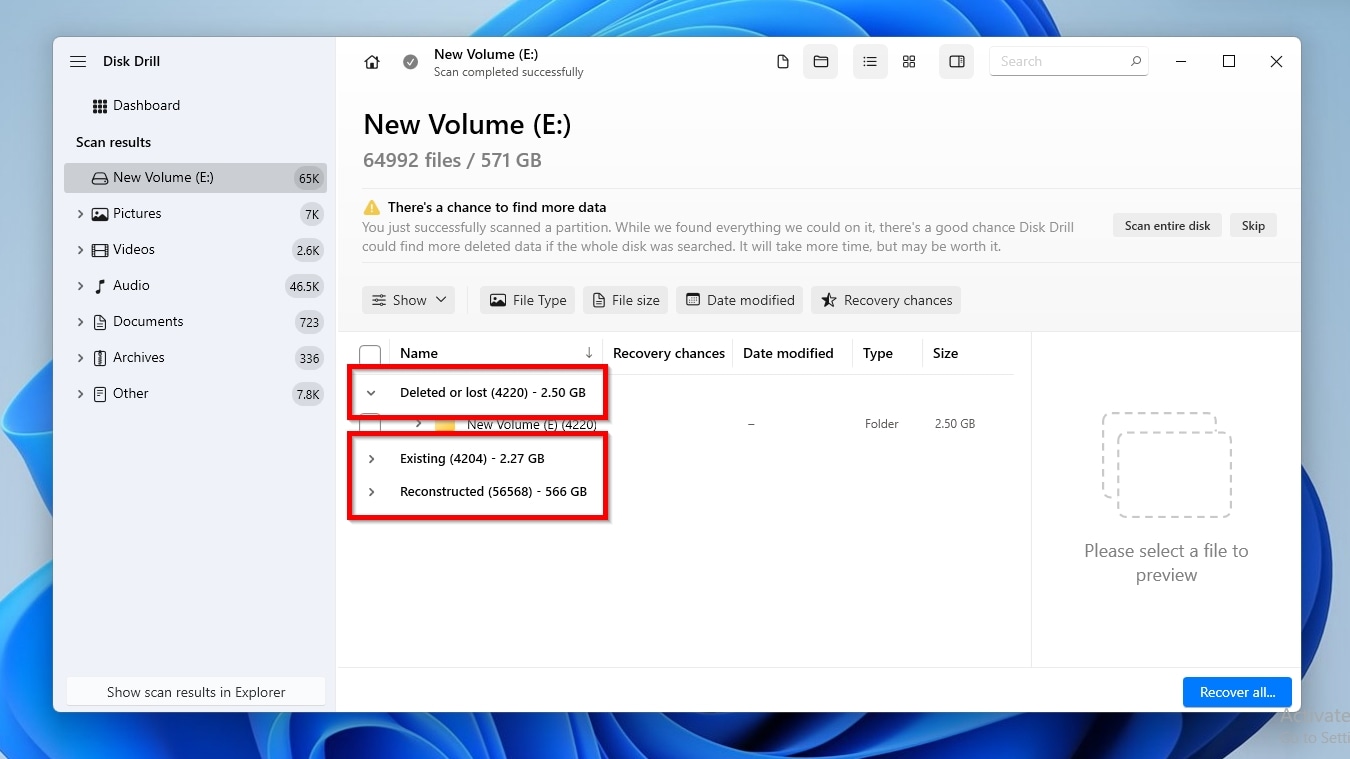Click the scan completed checkmark status icon
The height and width of the screenshot is (759, 1350).
[x=410, y=62]
